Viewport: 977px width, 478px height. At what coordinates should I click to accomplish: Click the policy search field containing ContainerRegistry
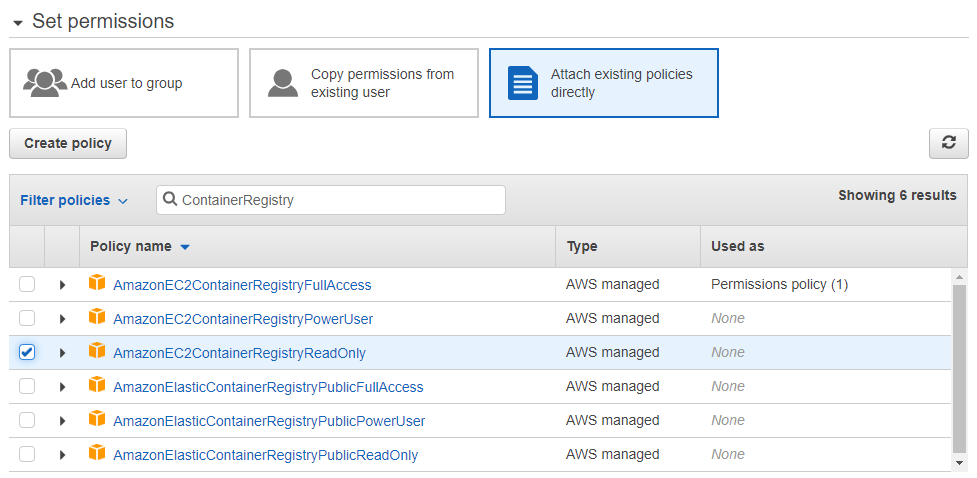[x=331, y=200]
